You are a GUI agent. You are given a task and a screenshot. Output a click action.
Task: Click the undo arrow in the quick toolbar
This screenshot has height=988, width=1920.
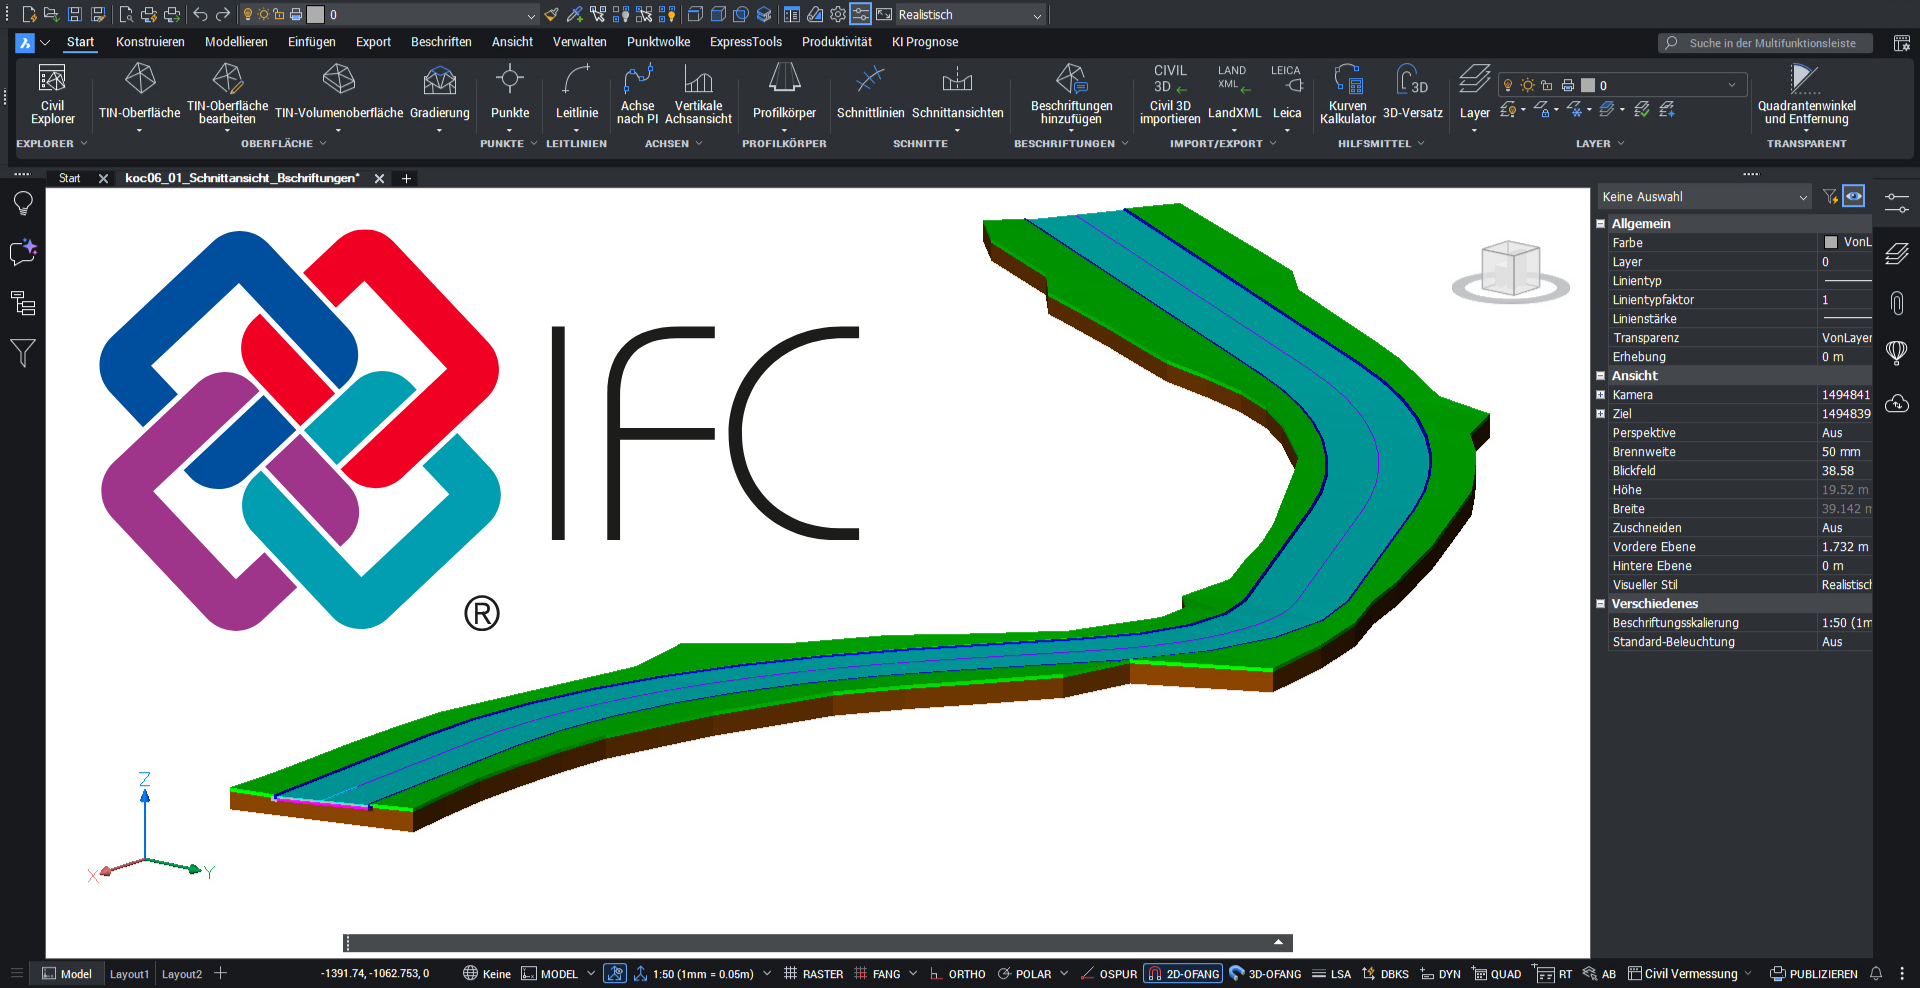tap(200, 14)
